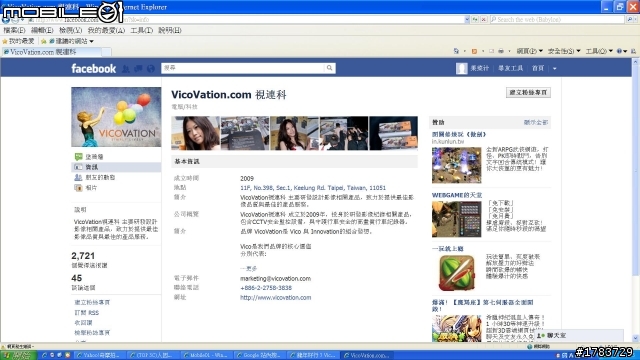Image resolution: width=640 pixels, height=360 pixels.
Task: Click the phone number +886-2-2758-3838
Action: (266, 288)
